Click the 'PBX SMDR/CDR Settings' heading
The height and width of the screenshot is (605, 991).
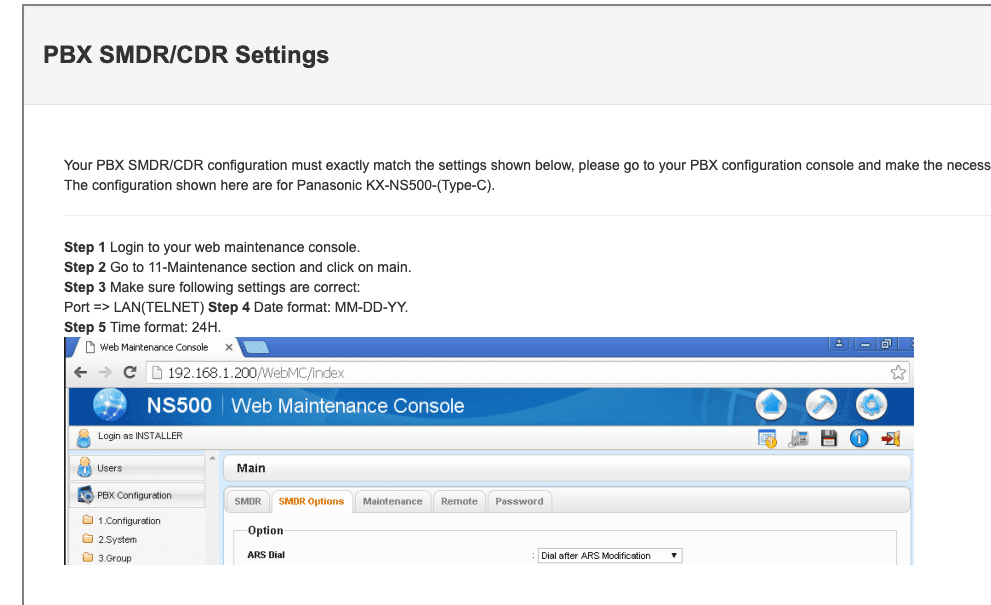coord(186,55)
